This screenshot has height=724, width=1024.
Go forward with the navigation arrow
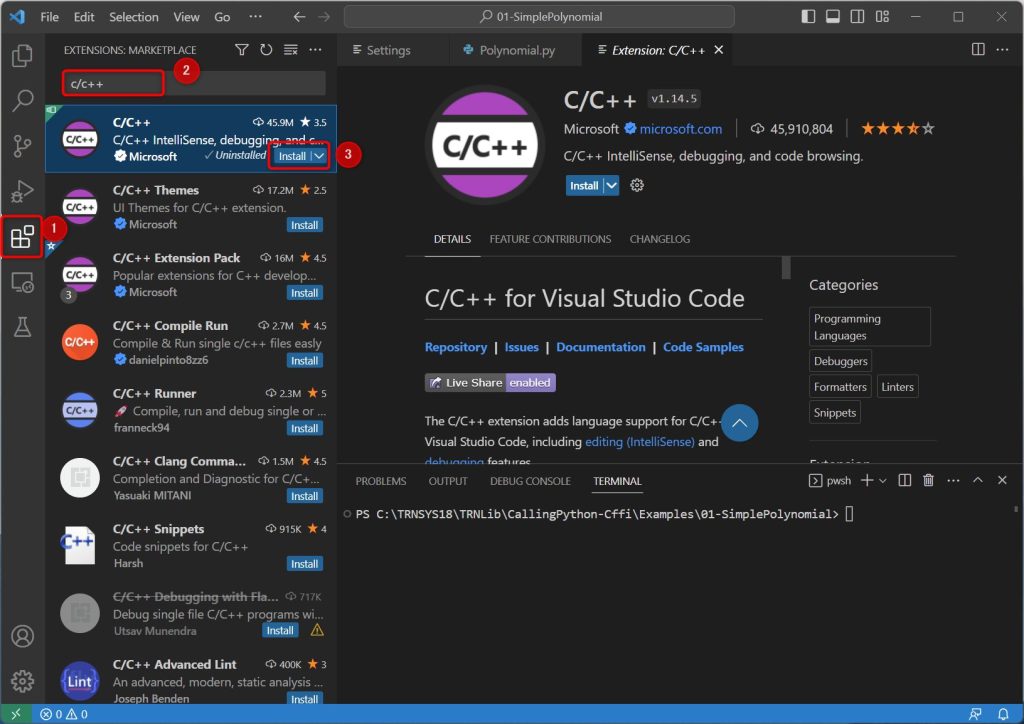[x=324, y=17]
